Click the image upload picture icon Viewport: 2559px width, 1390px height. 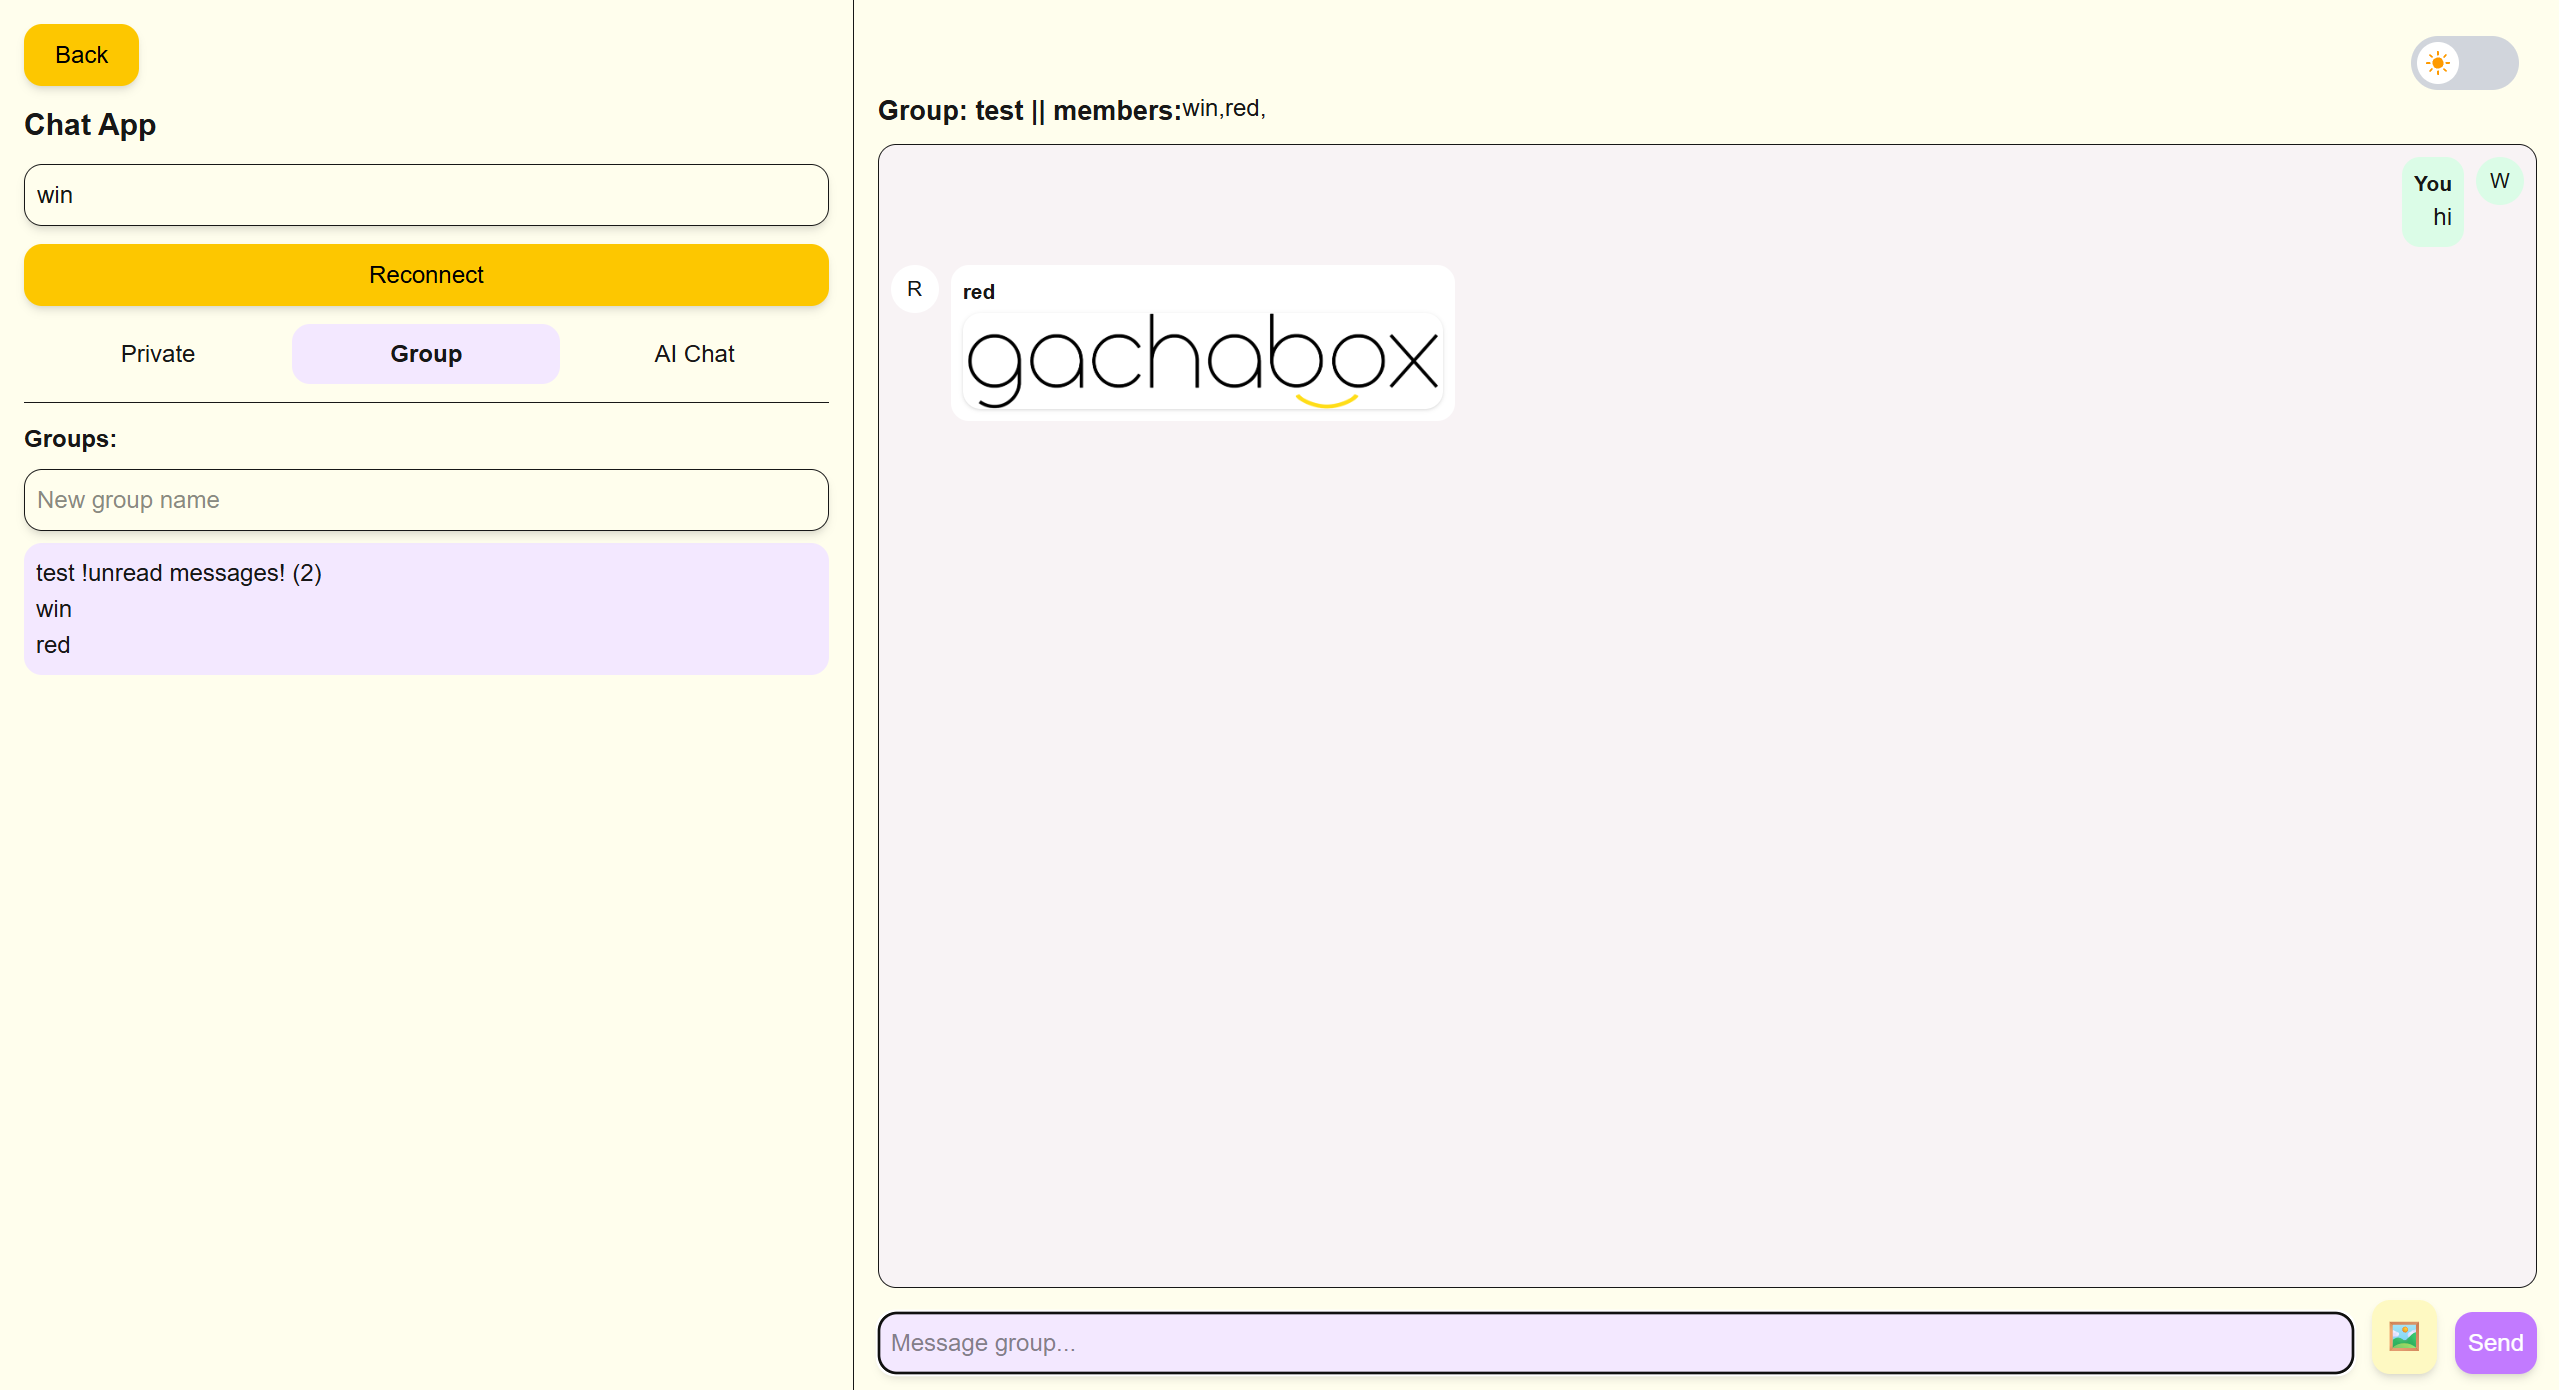[x=2403, y=1336]
